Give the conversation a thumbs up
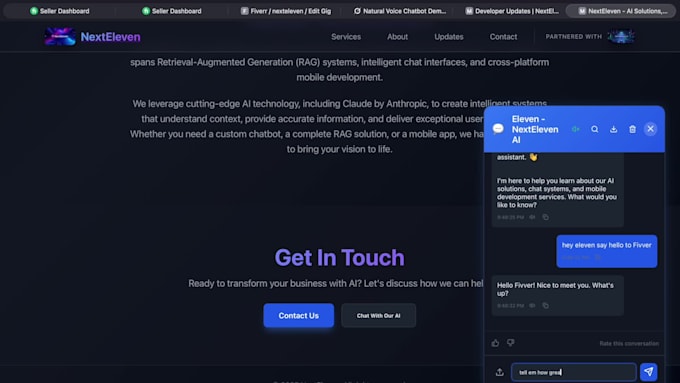Viewport: 680px width, 383px height. click(x=495, y=343)
